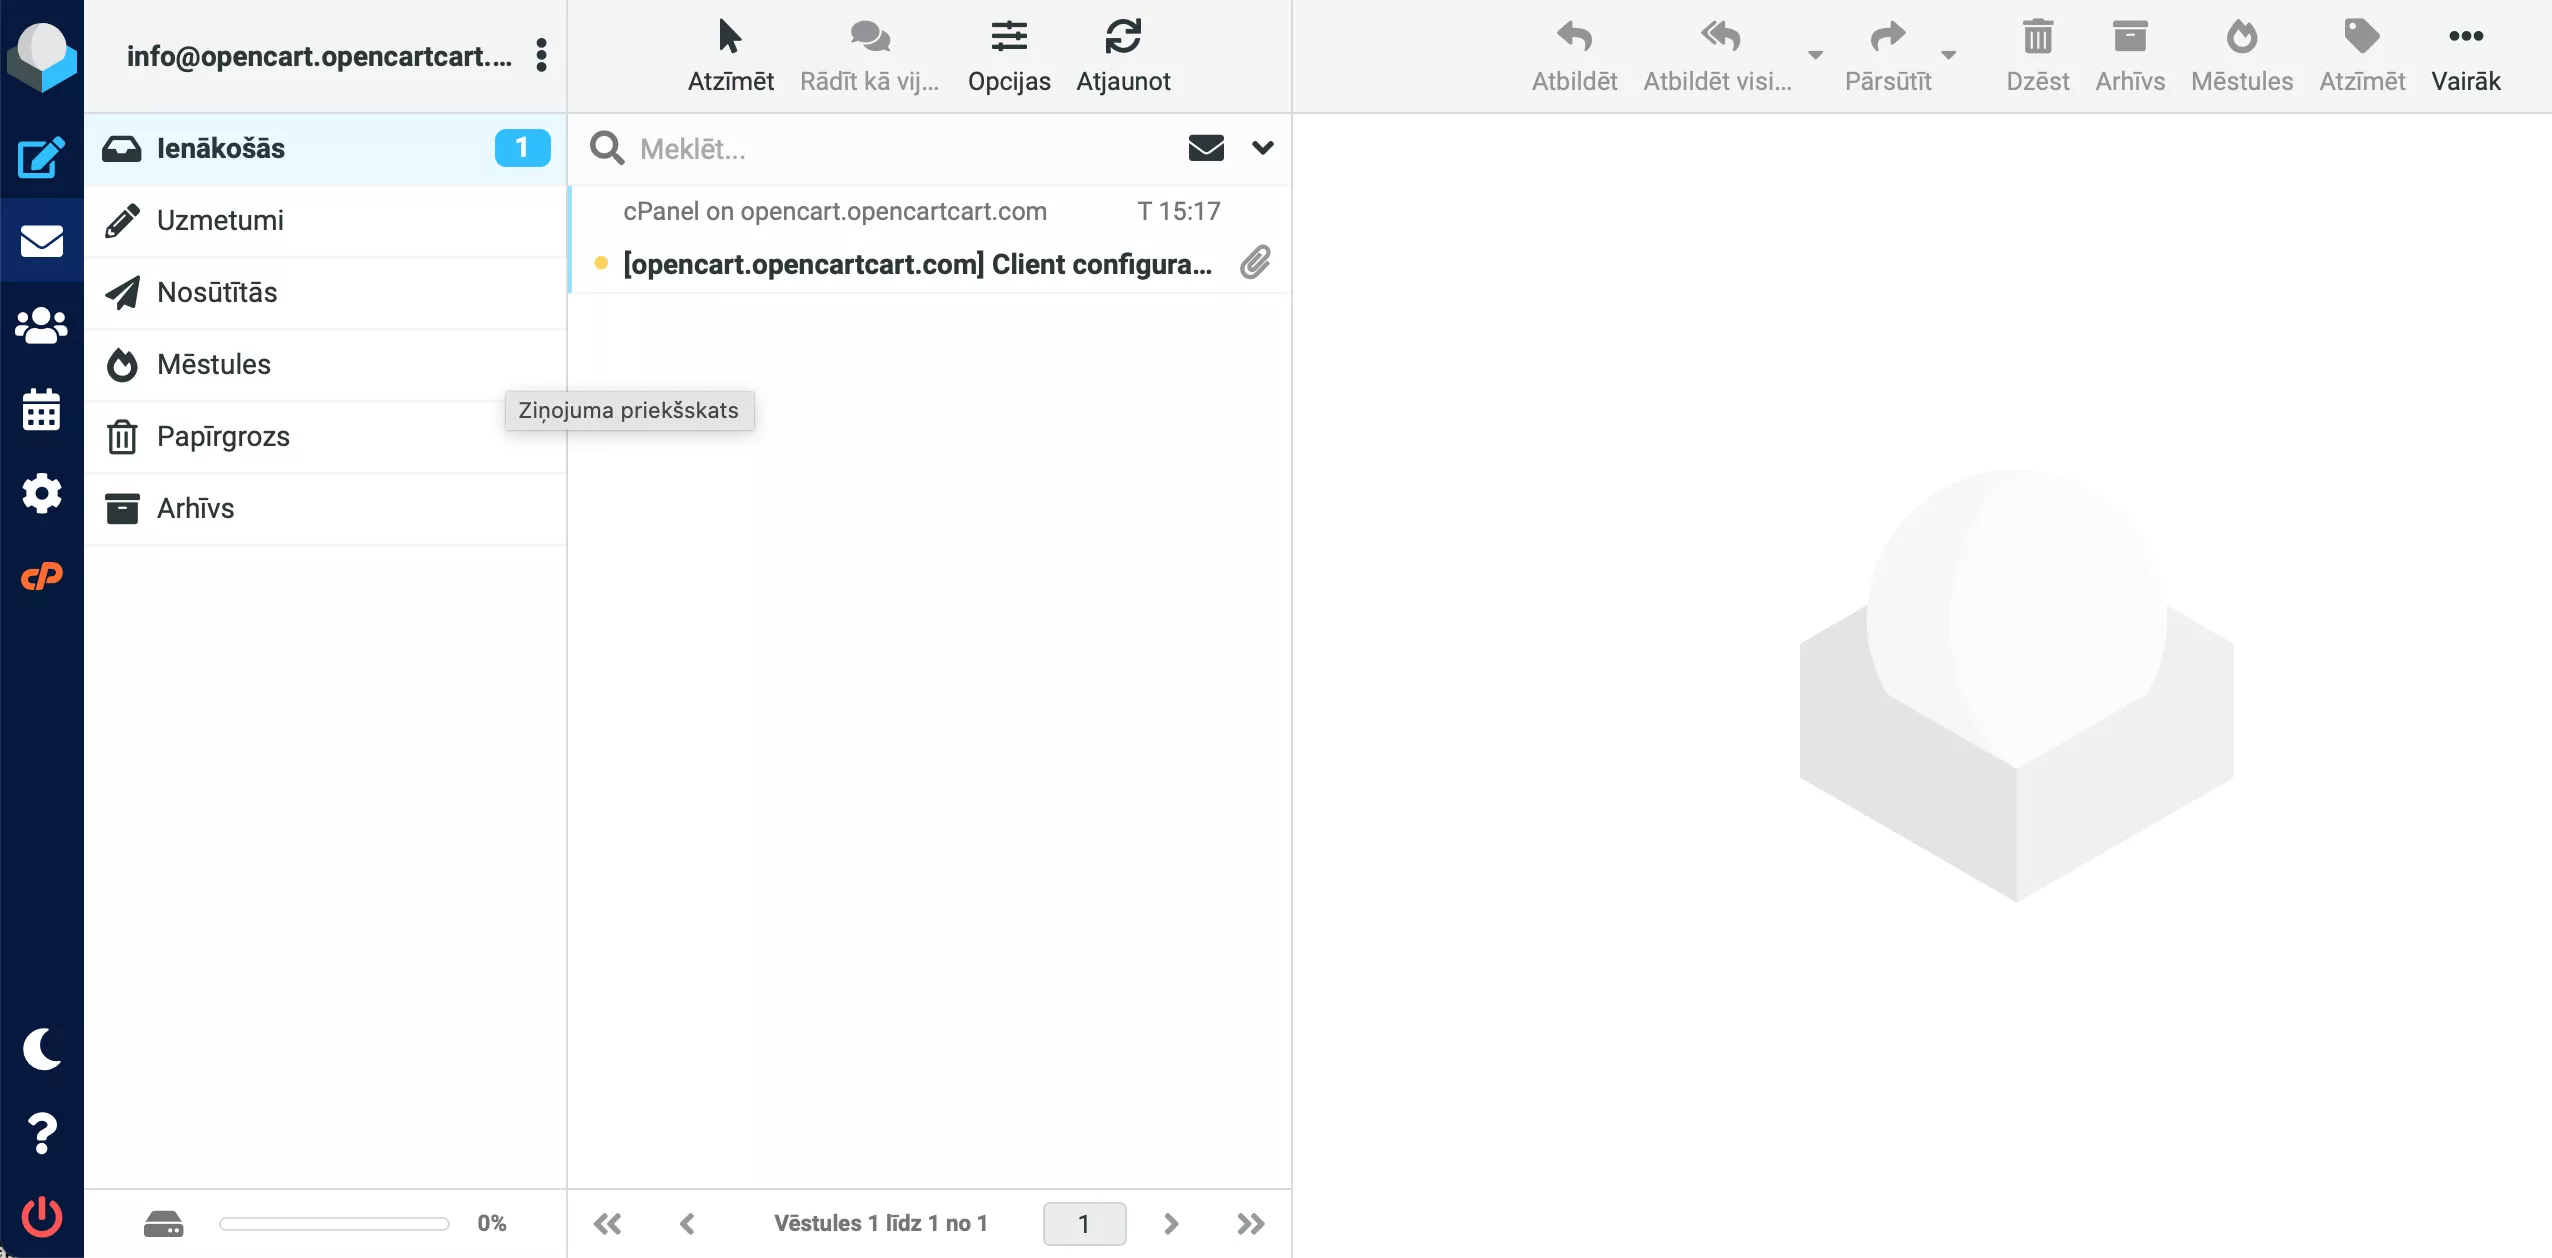Open the settings gear in sidebar
This screenshot has width=2552, height=1258.
[41, 493]
